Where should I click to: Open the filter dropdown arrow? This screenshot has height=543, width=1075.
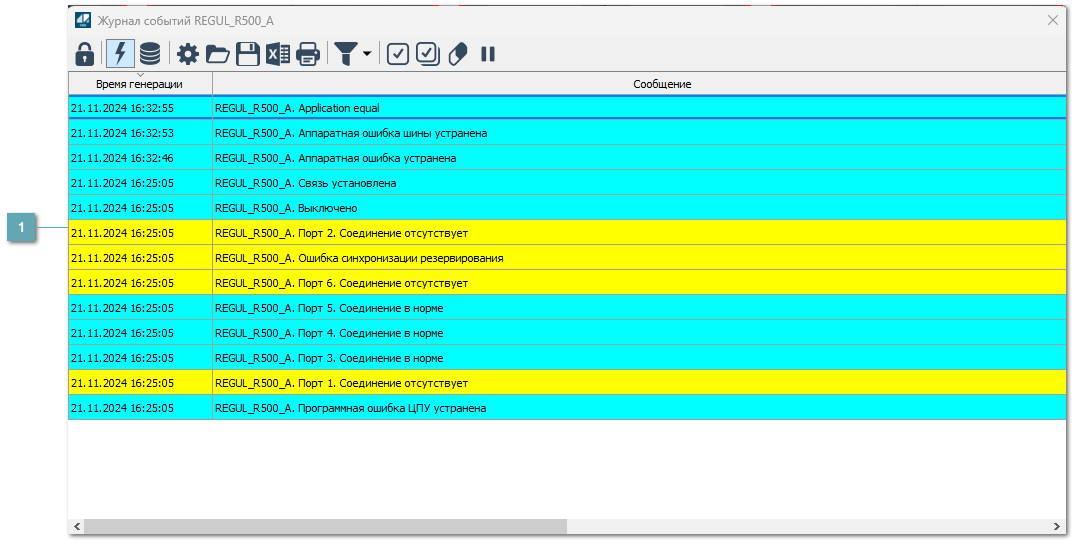tap(367, 54)
